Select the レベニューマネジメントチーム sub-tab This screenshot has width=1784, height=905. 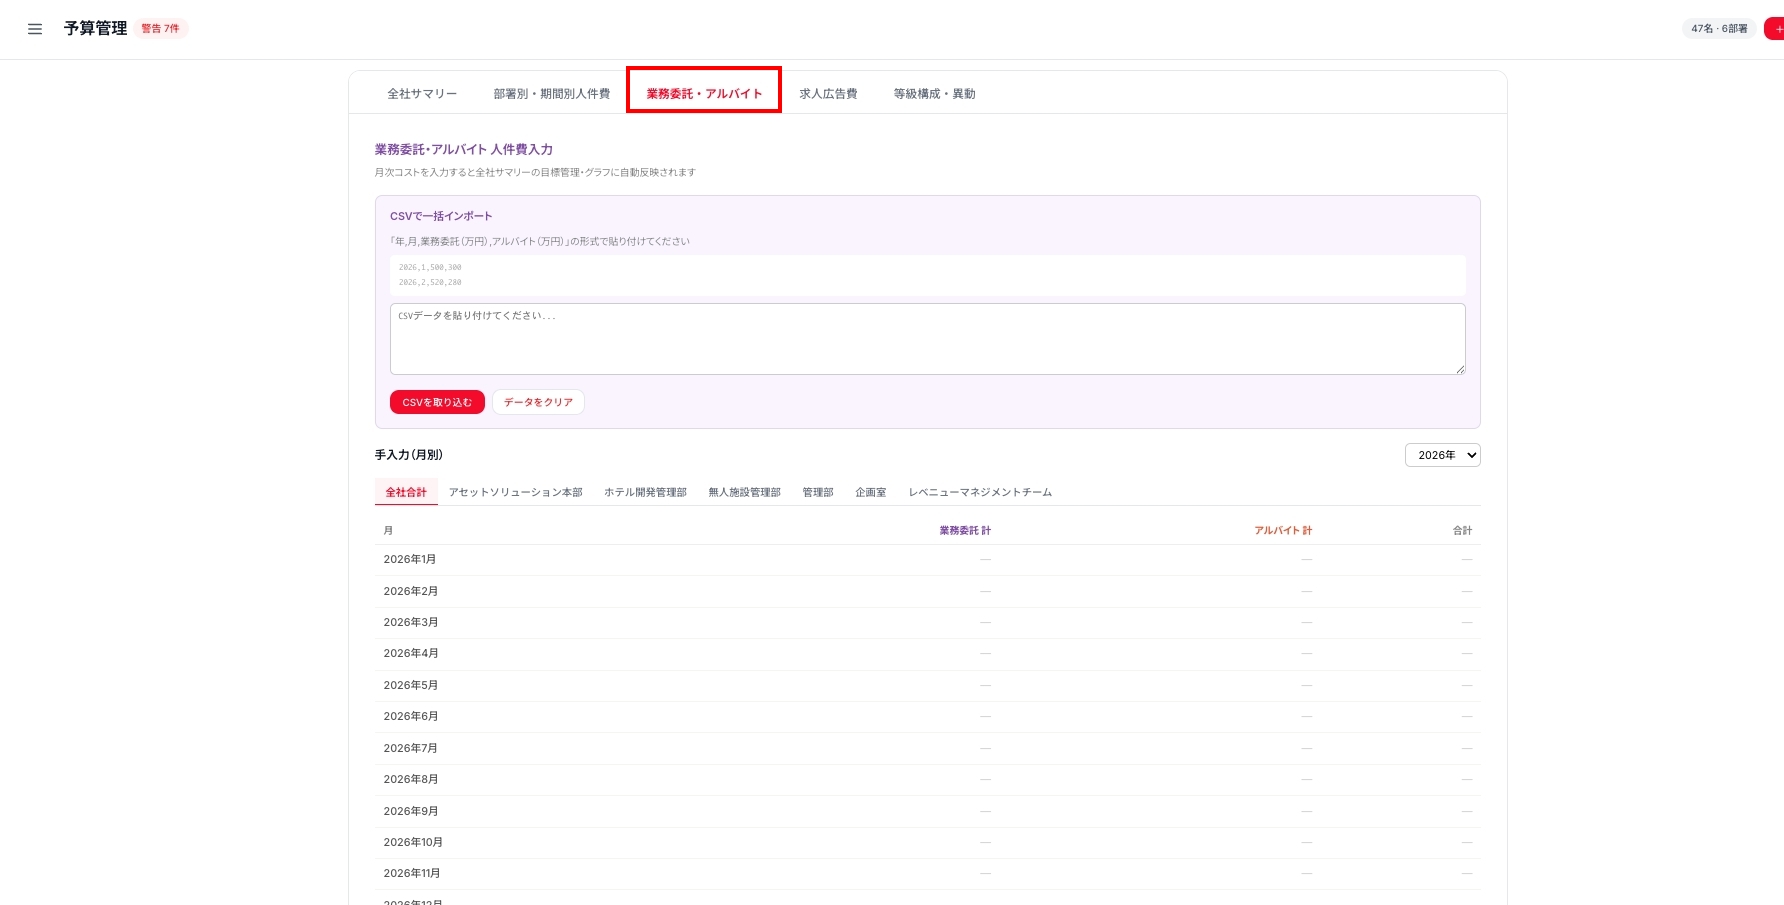(x=980, y=492)
